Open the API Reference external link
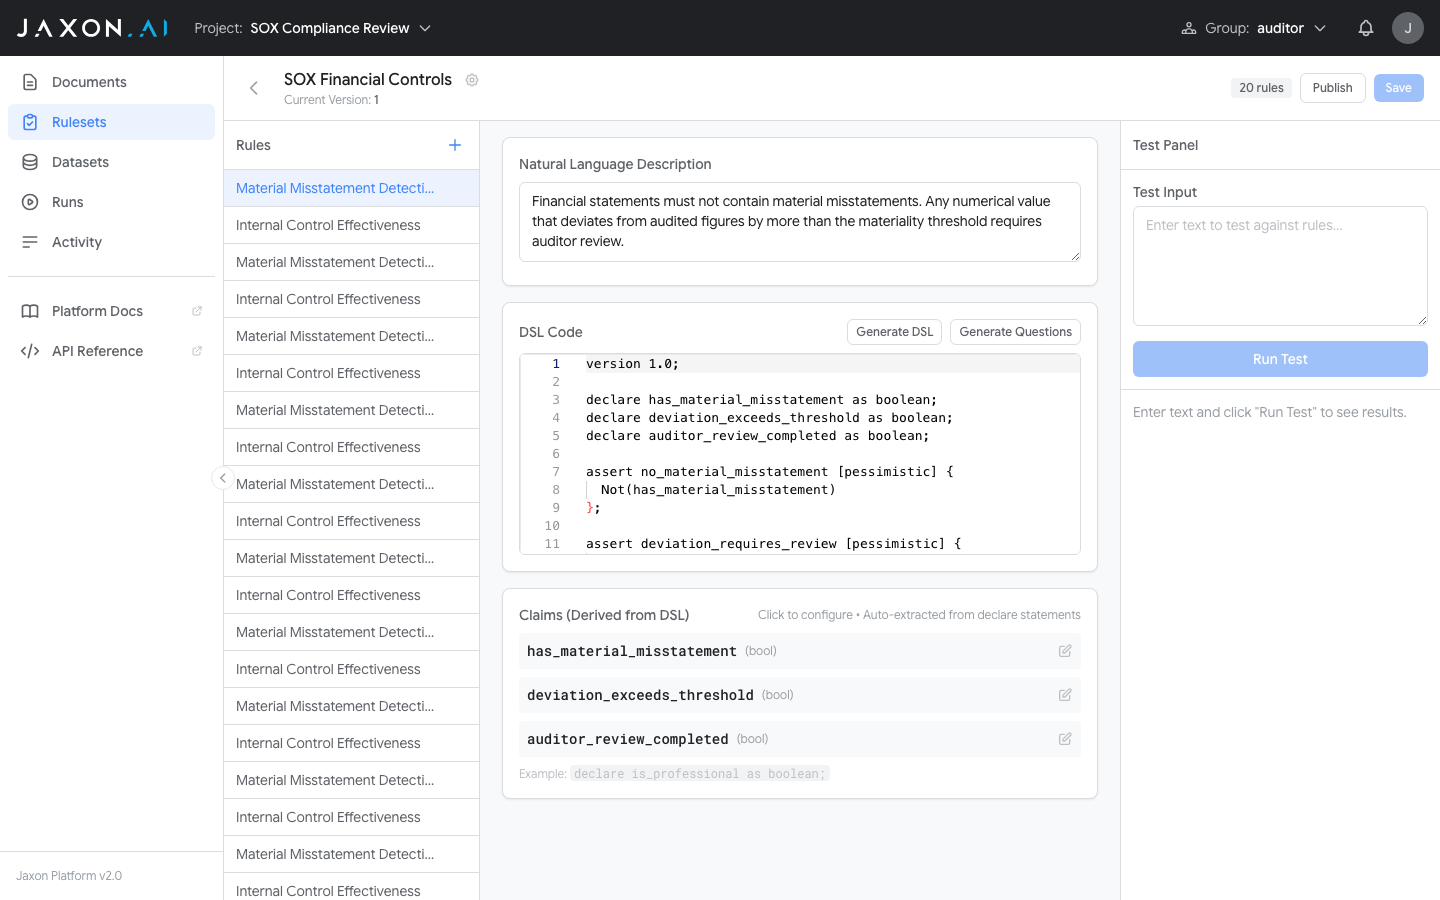This screenshot has height=900, width=1440. (97, 351)
